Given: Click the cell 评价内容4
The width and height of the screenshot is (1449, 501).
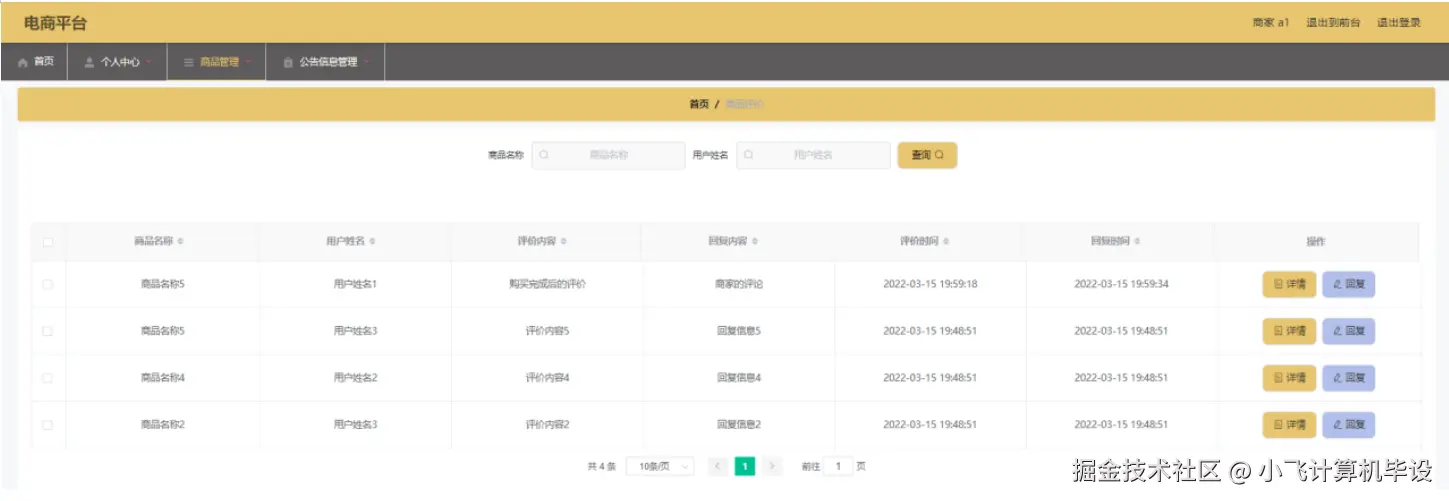Looking at the screenshot, I should click(547, 378).
